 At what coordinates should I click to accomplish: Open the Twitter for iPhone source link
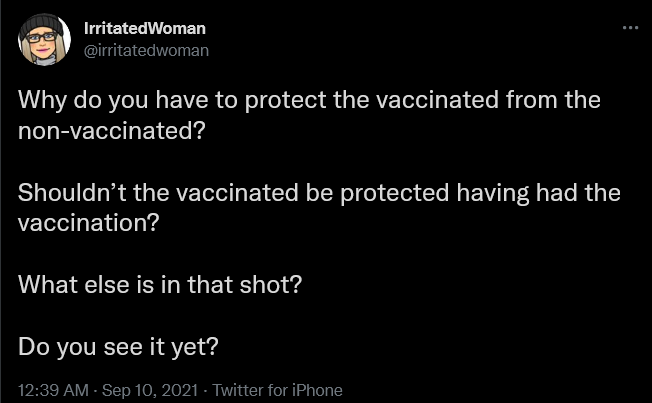278,390
